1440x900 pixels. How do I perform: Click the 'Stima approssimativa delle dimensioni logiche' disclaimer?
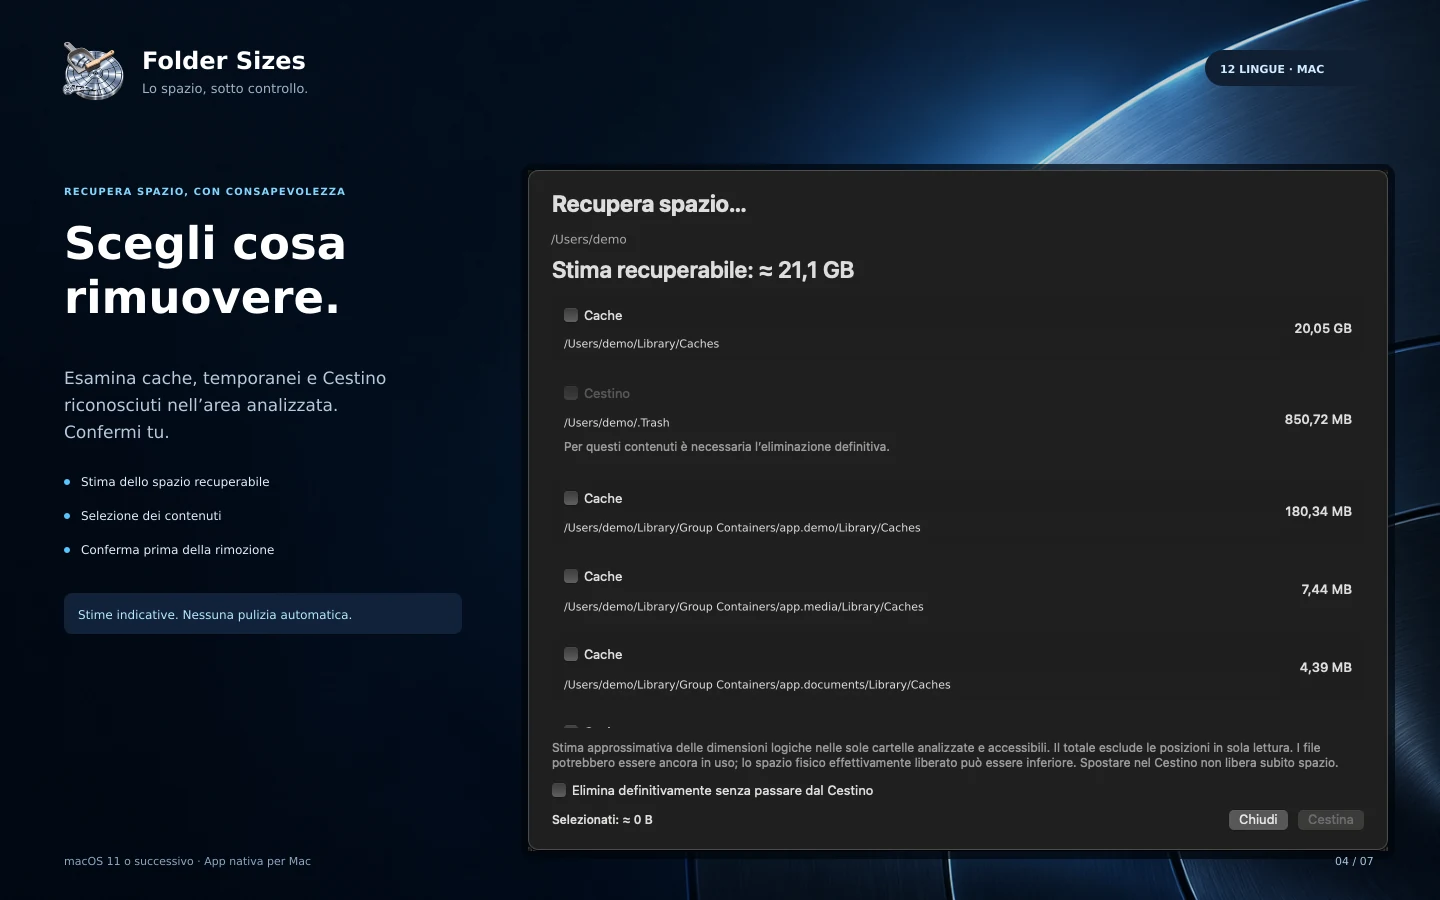945,755
